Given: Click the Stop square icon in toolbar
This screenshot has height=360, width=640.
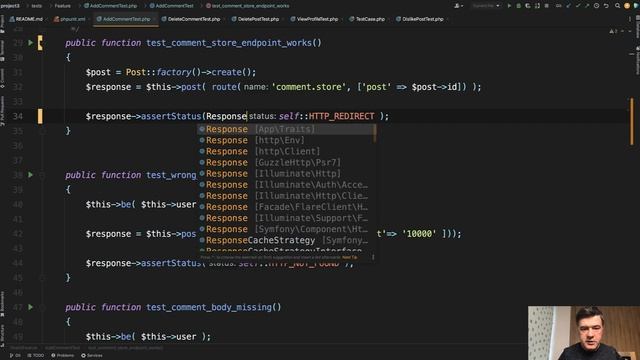Looking at the screenshot, I should coord(547,6).
